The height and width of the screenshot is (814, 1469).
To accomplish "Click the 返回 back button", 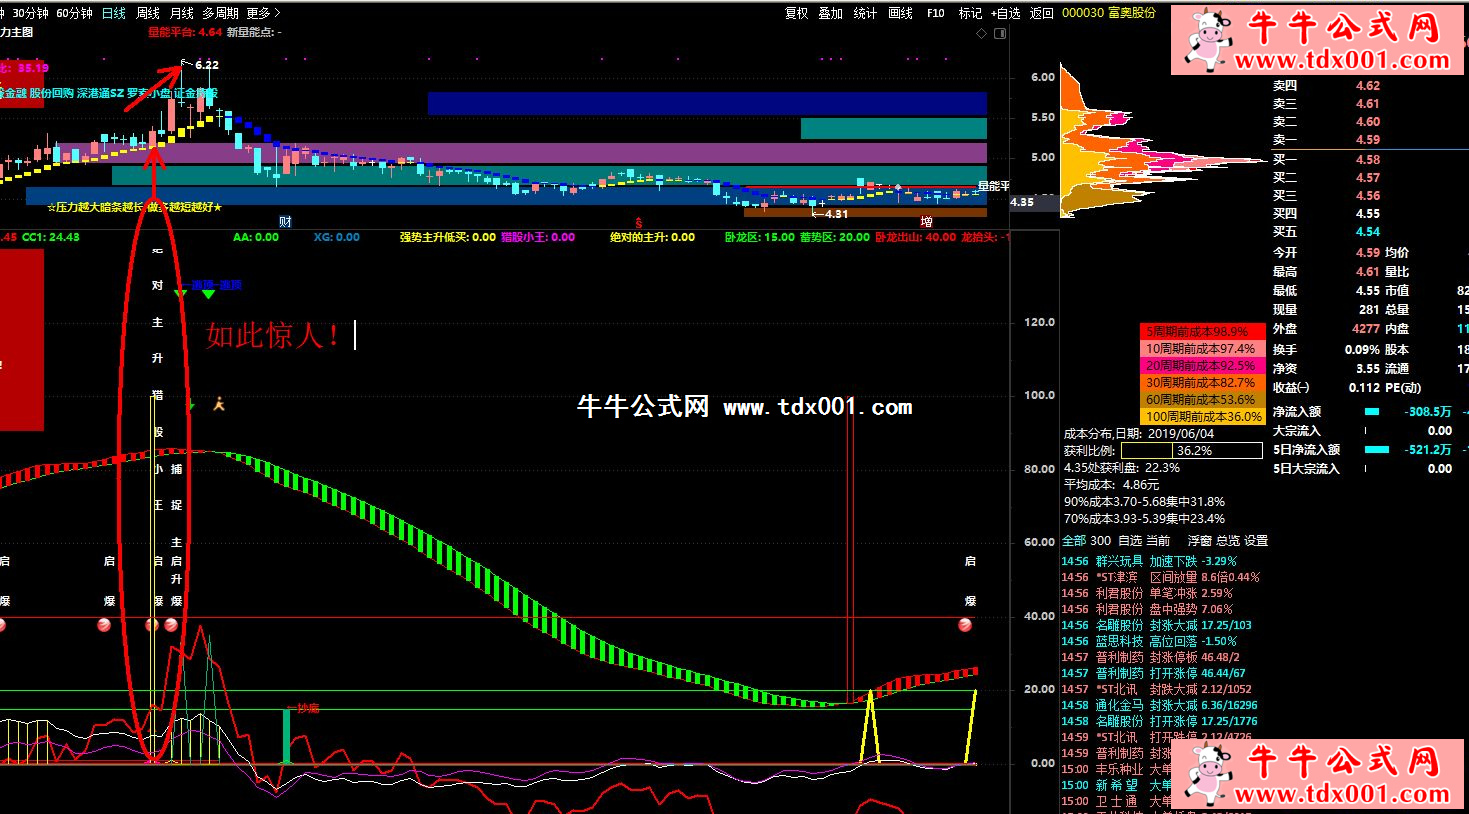I will coord(1042,13).
